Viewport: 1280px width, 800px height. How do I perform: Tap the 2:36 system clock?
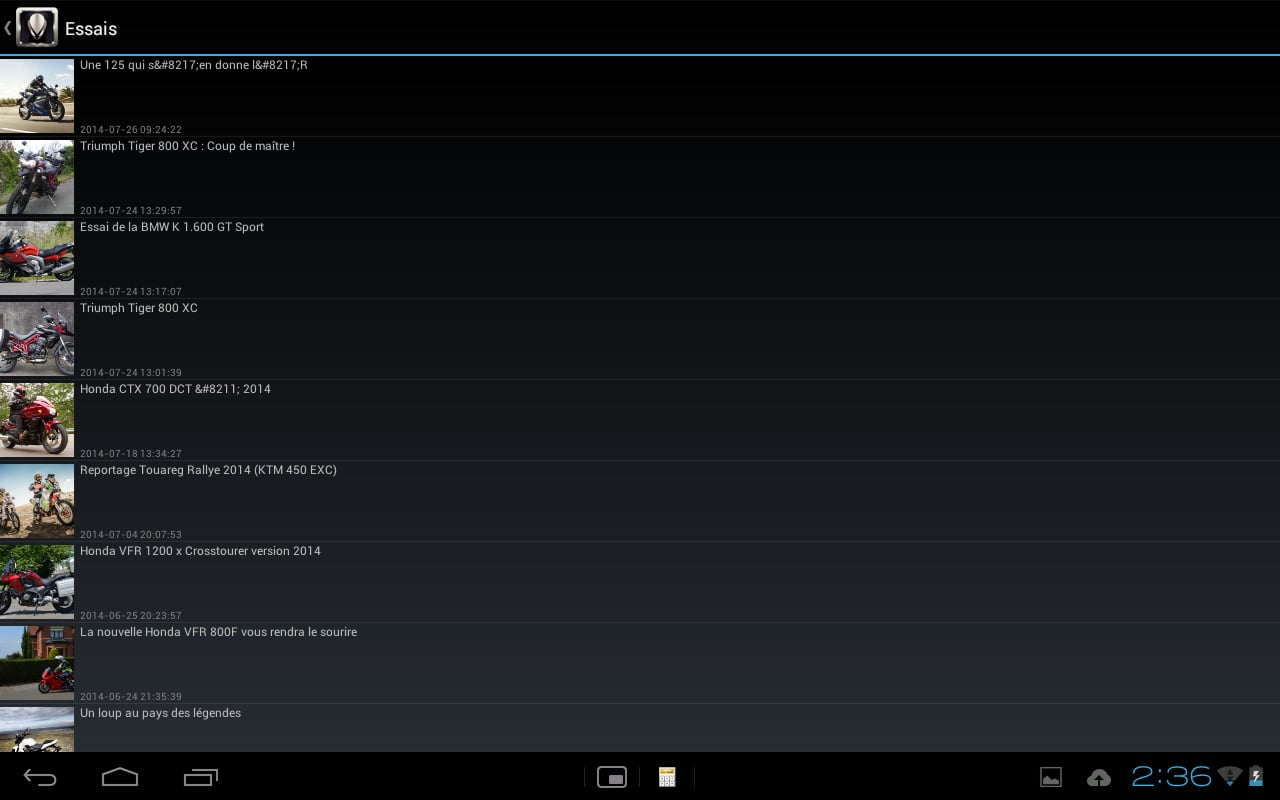tap(1172, 777)
